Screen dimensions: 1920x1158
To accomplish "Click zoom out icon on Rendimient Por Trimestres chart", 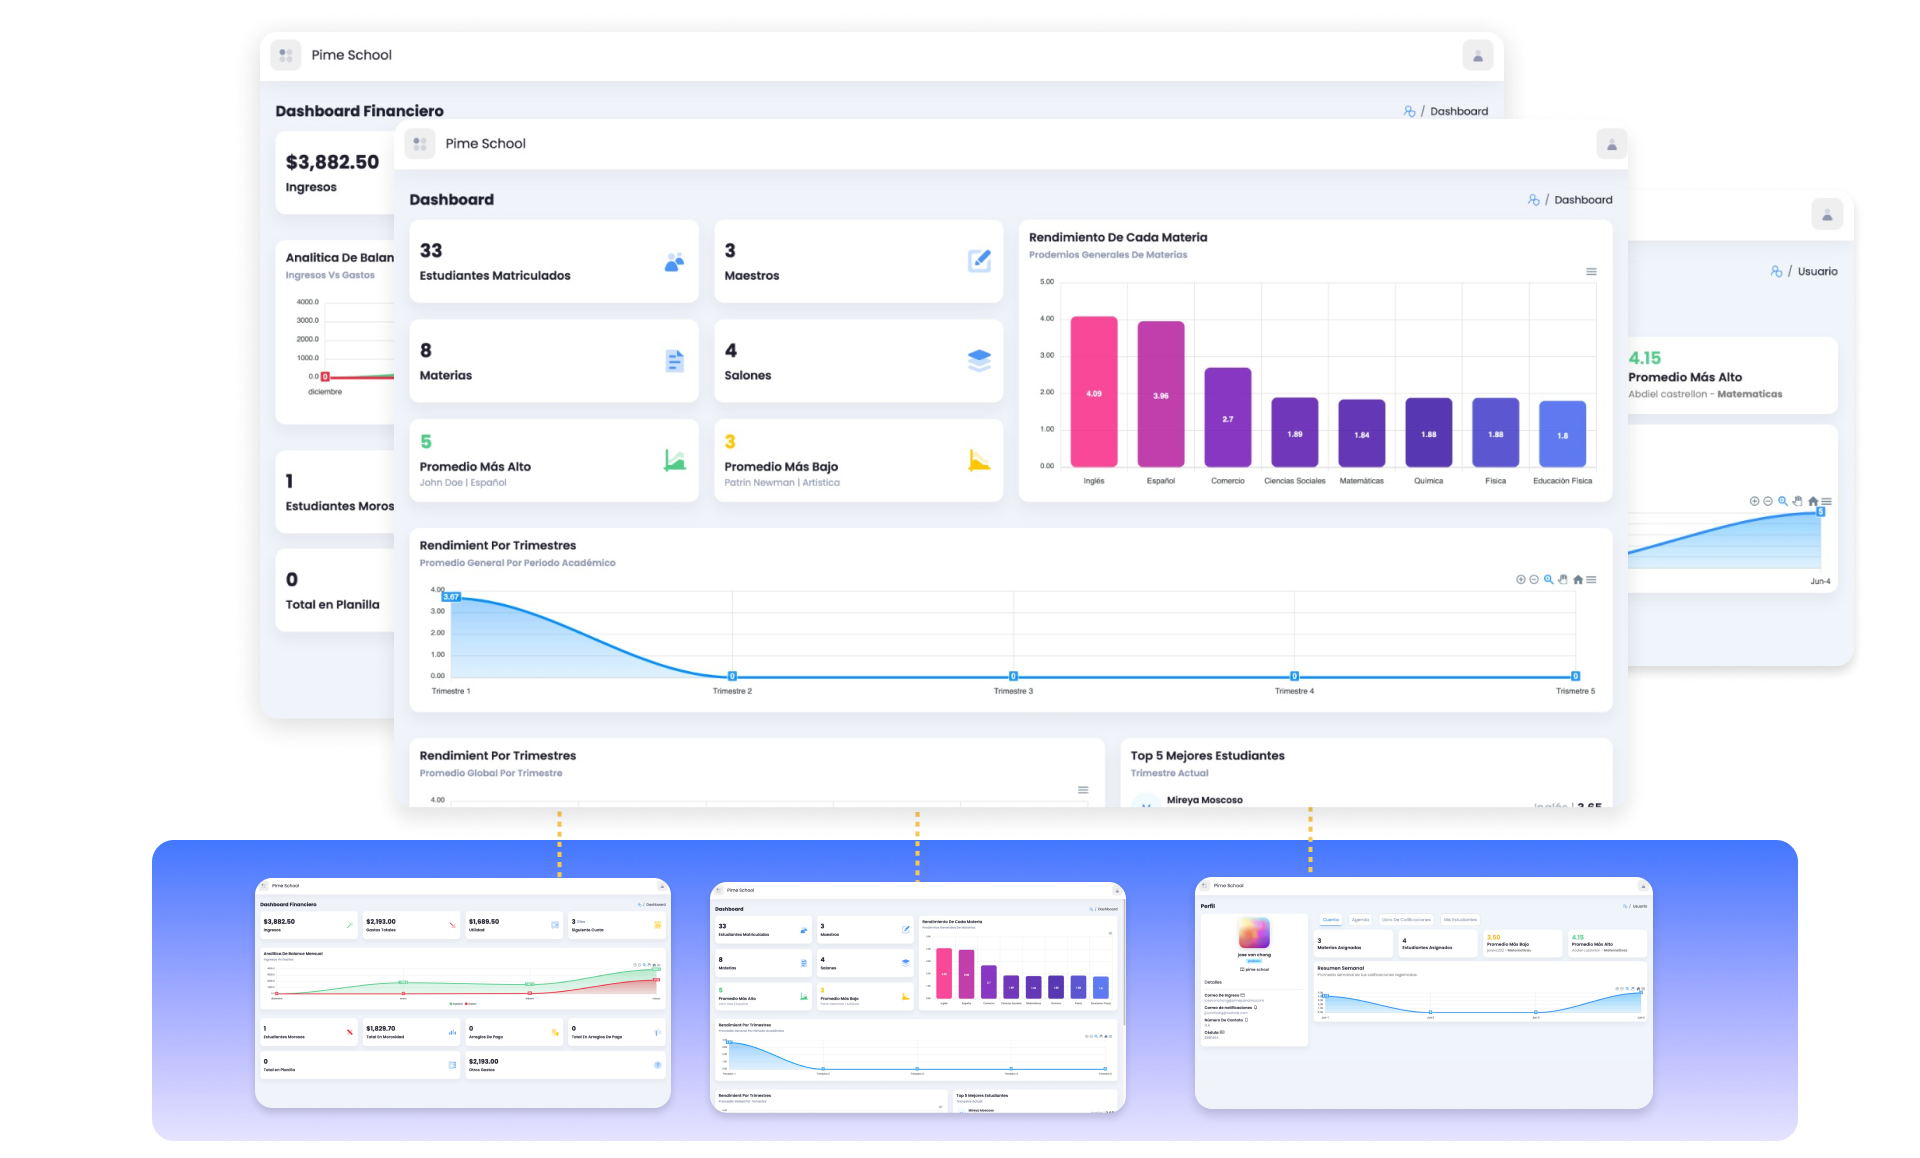I will tap(1534, 580).
